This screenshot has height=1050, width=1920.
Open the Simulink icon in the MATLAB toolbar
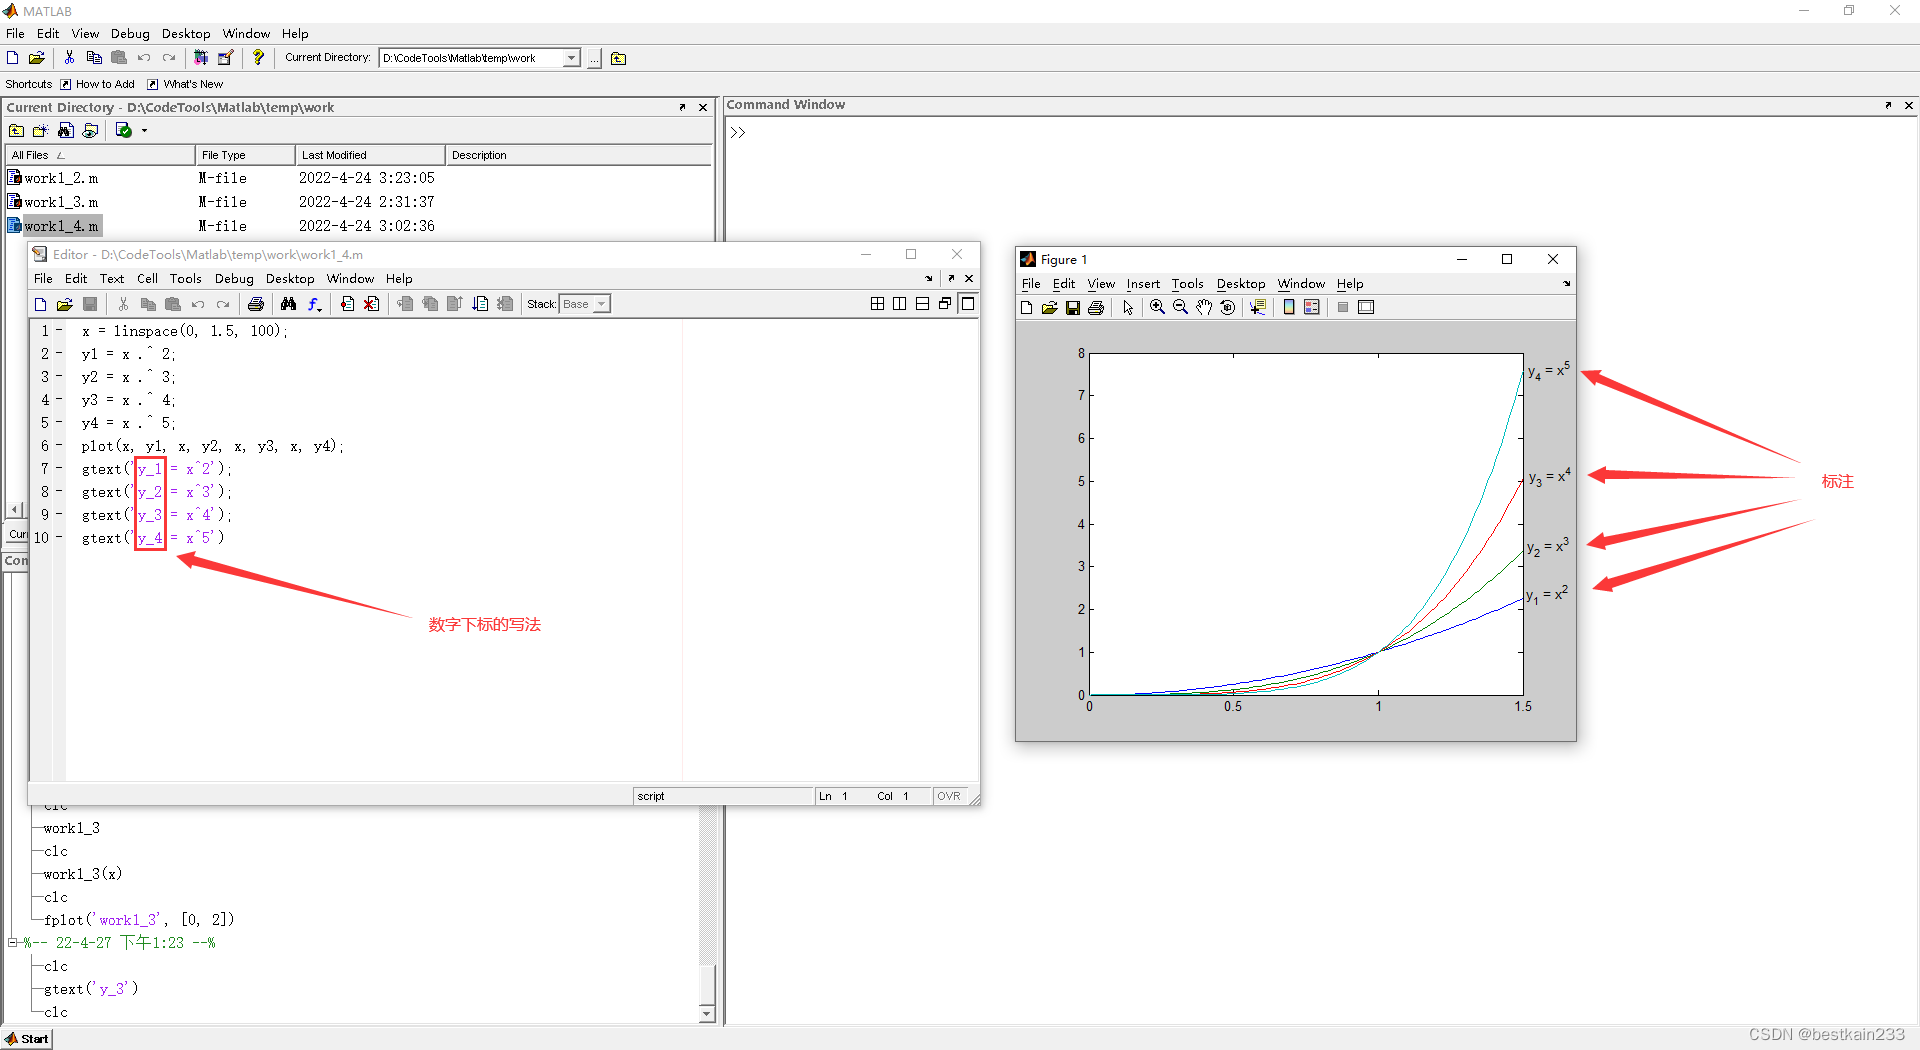(201, 58)
